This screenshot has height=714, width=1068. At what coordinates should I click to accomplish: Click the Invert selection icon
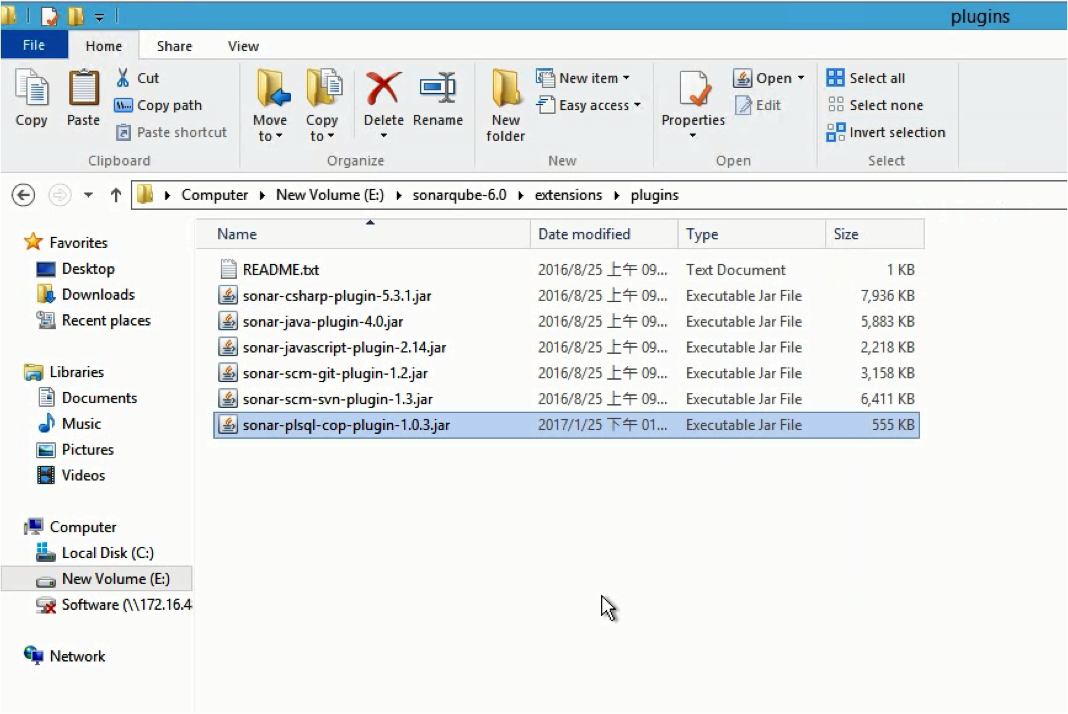tap(835, 132)
